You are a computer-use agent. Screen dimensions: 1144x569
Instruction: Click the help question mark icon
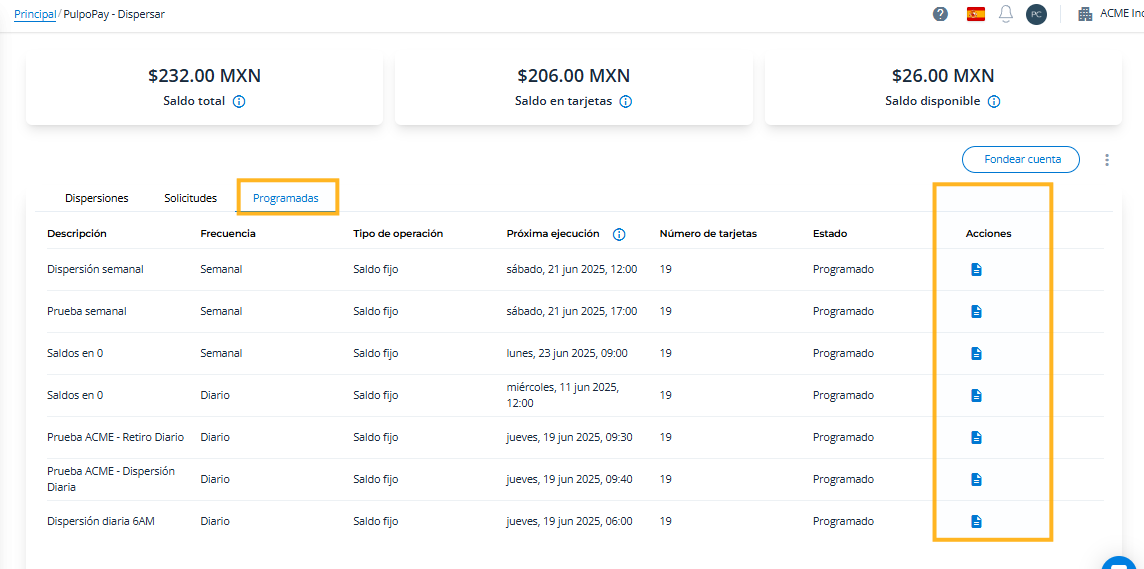point(940,14)
